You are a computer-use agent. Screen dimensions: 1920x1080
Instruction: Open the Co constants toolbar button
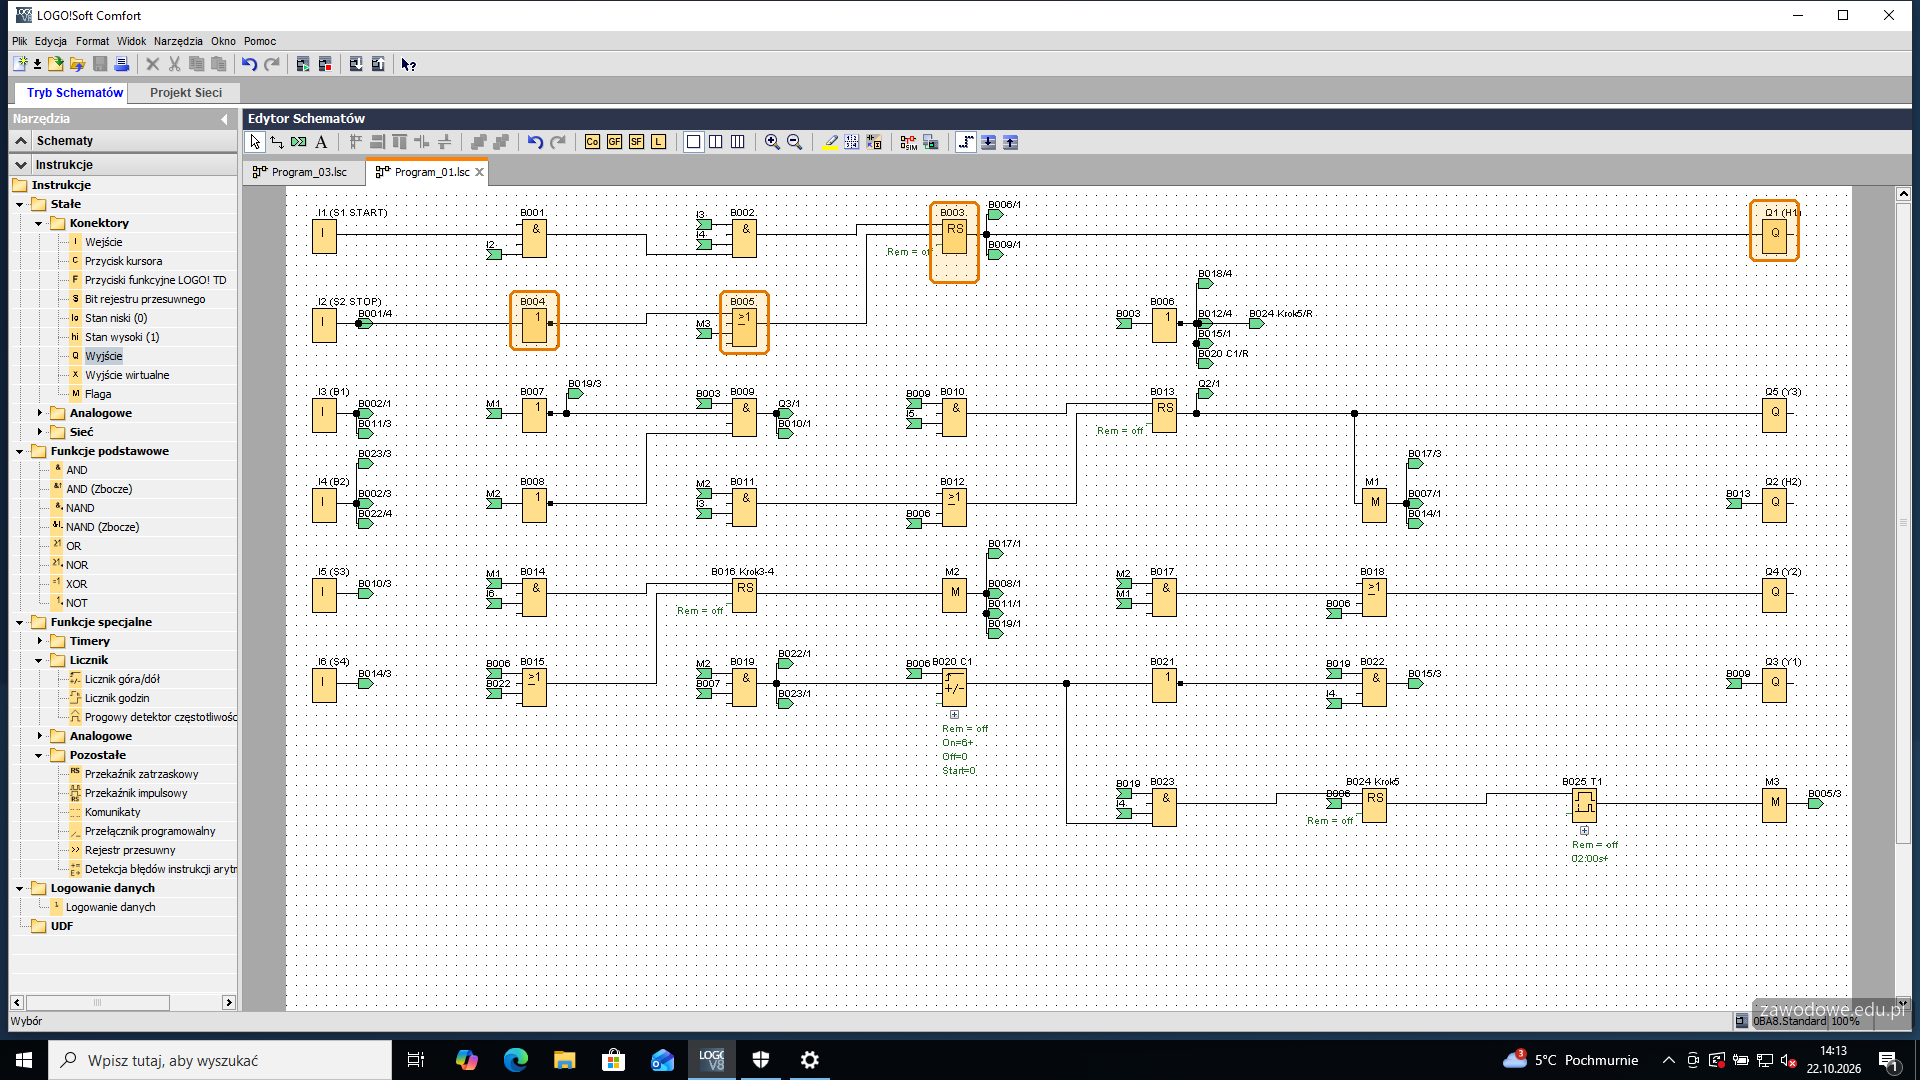point(592,142)
